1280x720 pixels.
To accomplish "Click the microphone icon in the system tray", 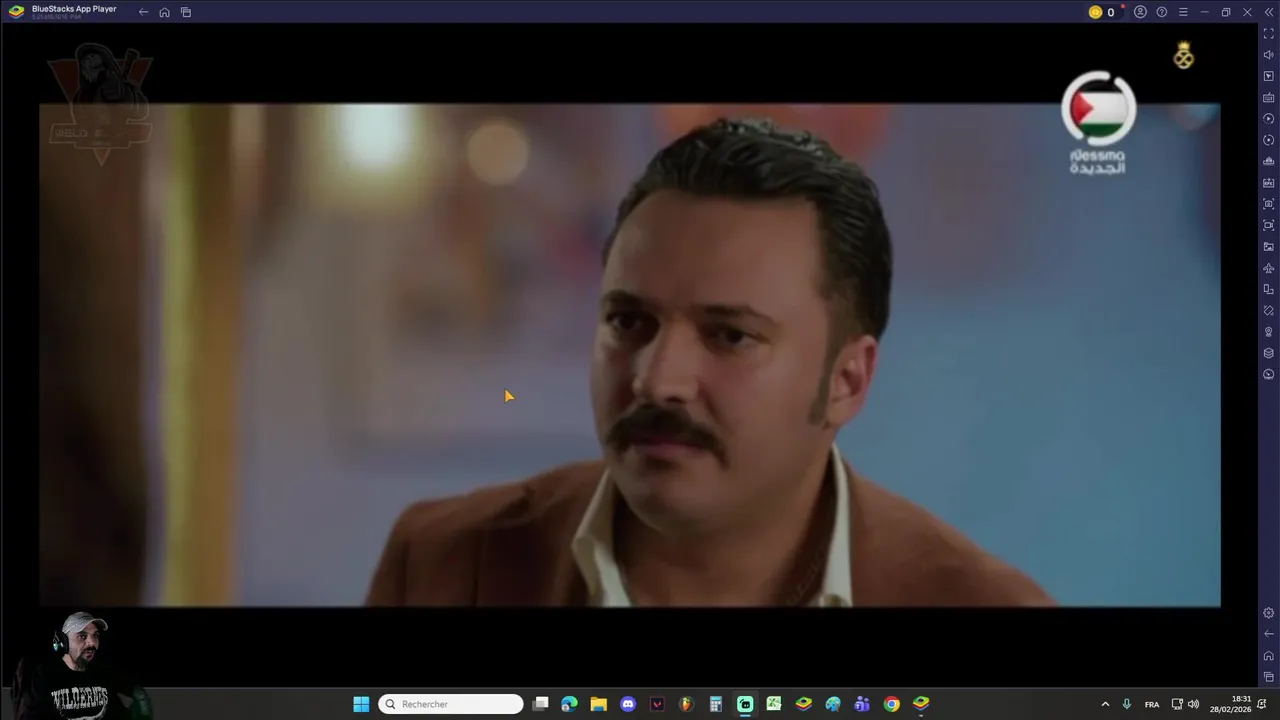I will click(1127, 704).
